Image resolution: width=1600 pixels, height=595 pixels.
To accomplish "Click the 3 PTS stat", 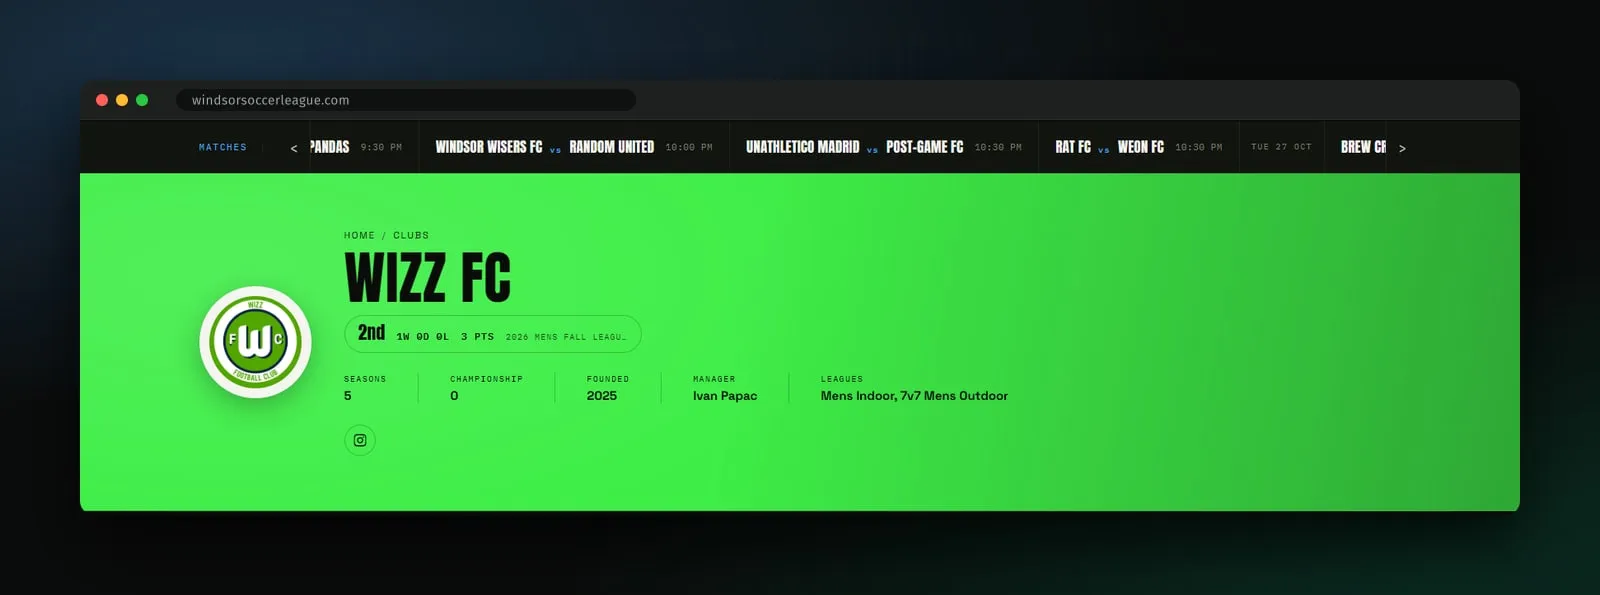I will (x=477, y=337).
